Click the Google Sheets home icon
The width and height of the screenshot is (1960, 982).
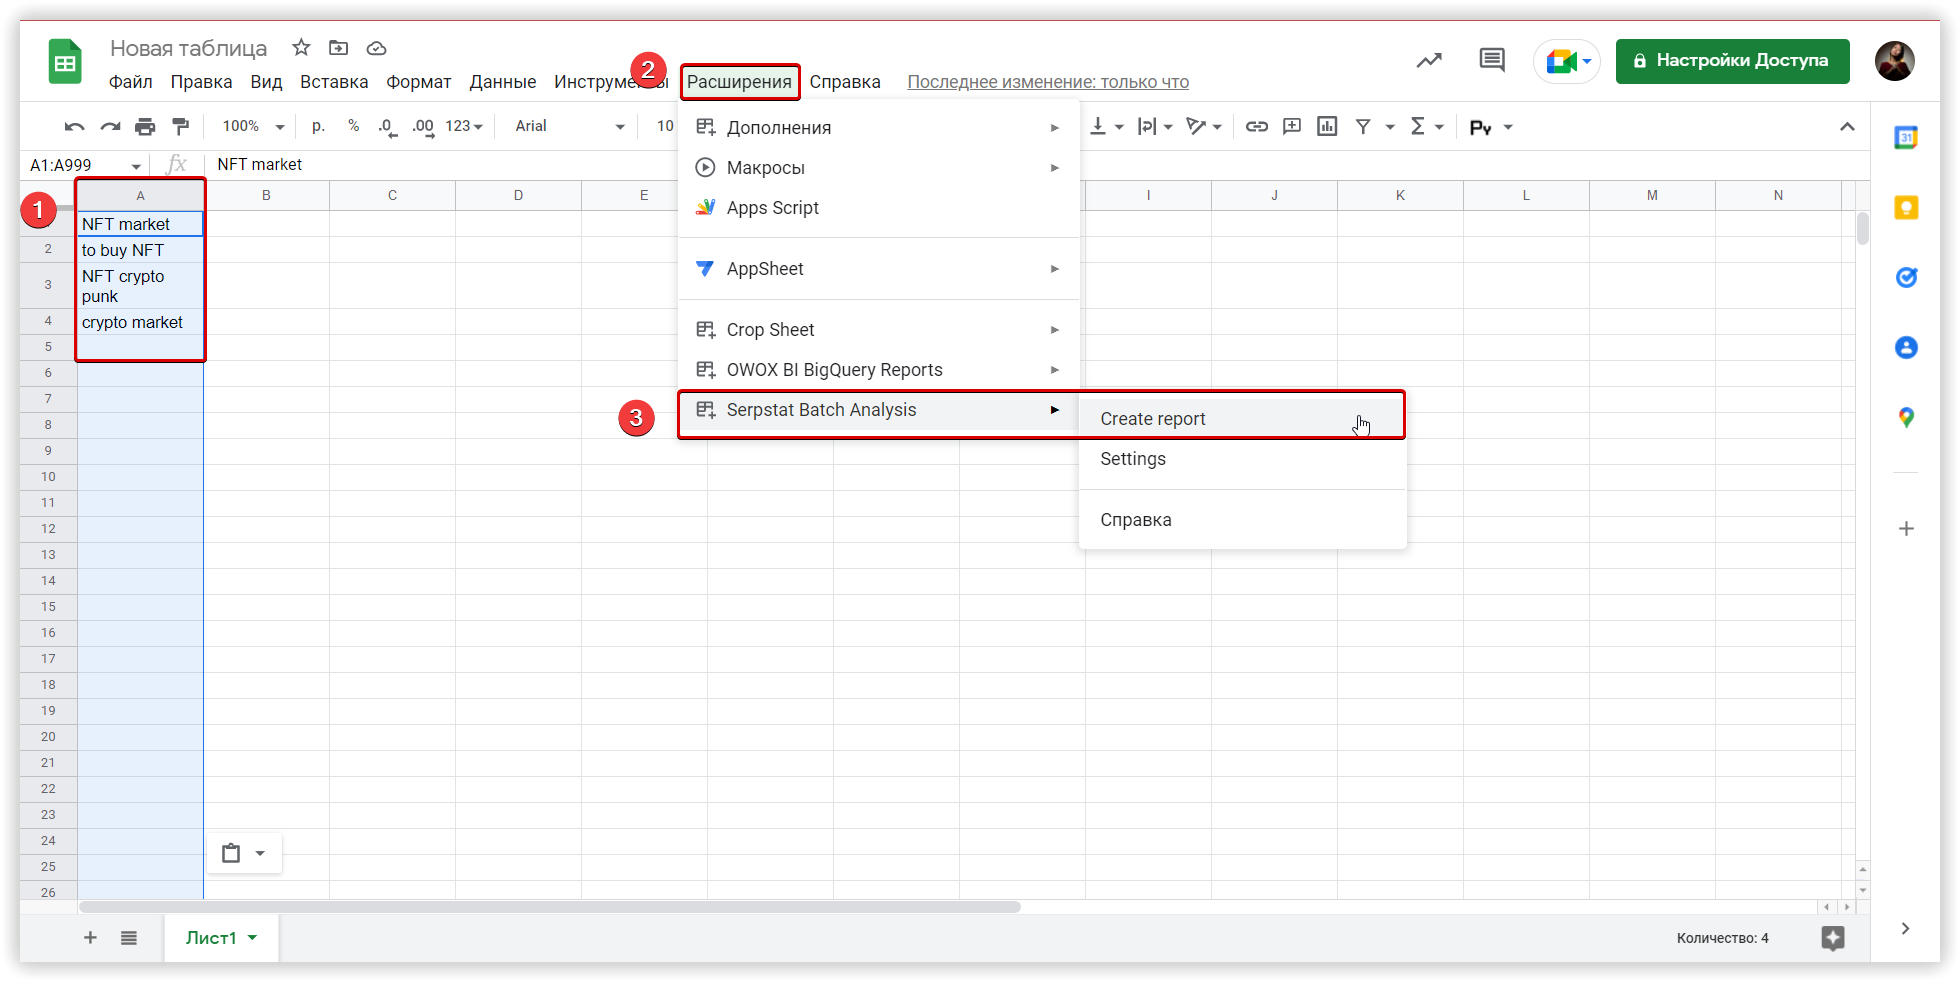[65, 62]
